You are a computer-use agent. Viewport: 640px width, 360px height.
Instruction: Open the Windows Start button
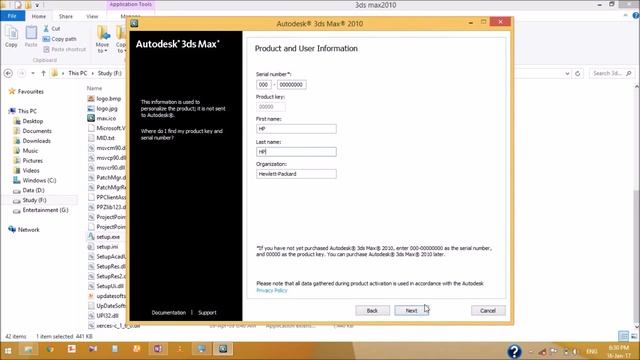point(8,350)
